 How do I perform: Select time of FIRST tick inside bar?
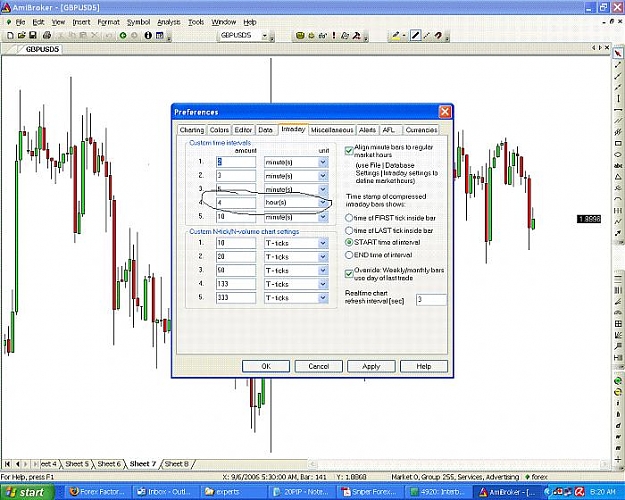[349, 218]
